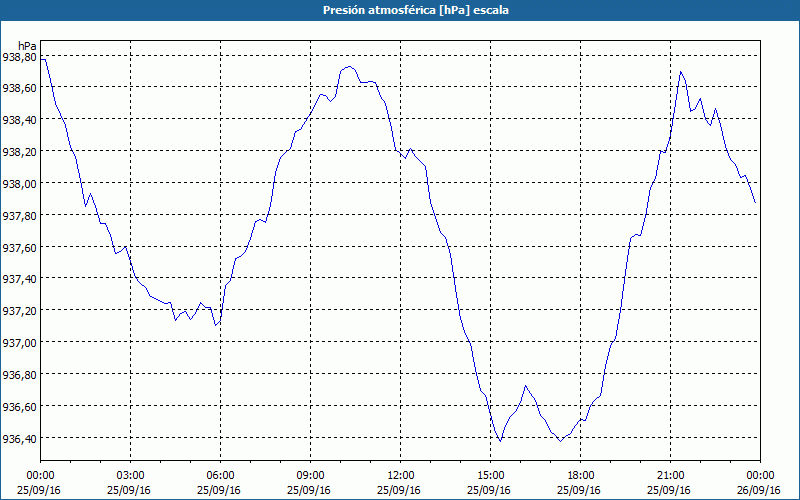This screenshot has height=500, width=800.
Task: Click the 937,40 y-axis label
Action: (19, 279)
